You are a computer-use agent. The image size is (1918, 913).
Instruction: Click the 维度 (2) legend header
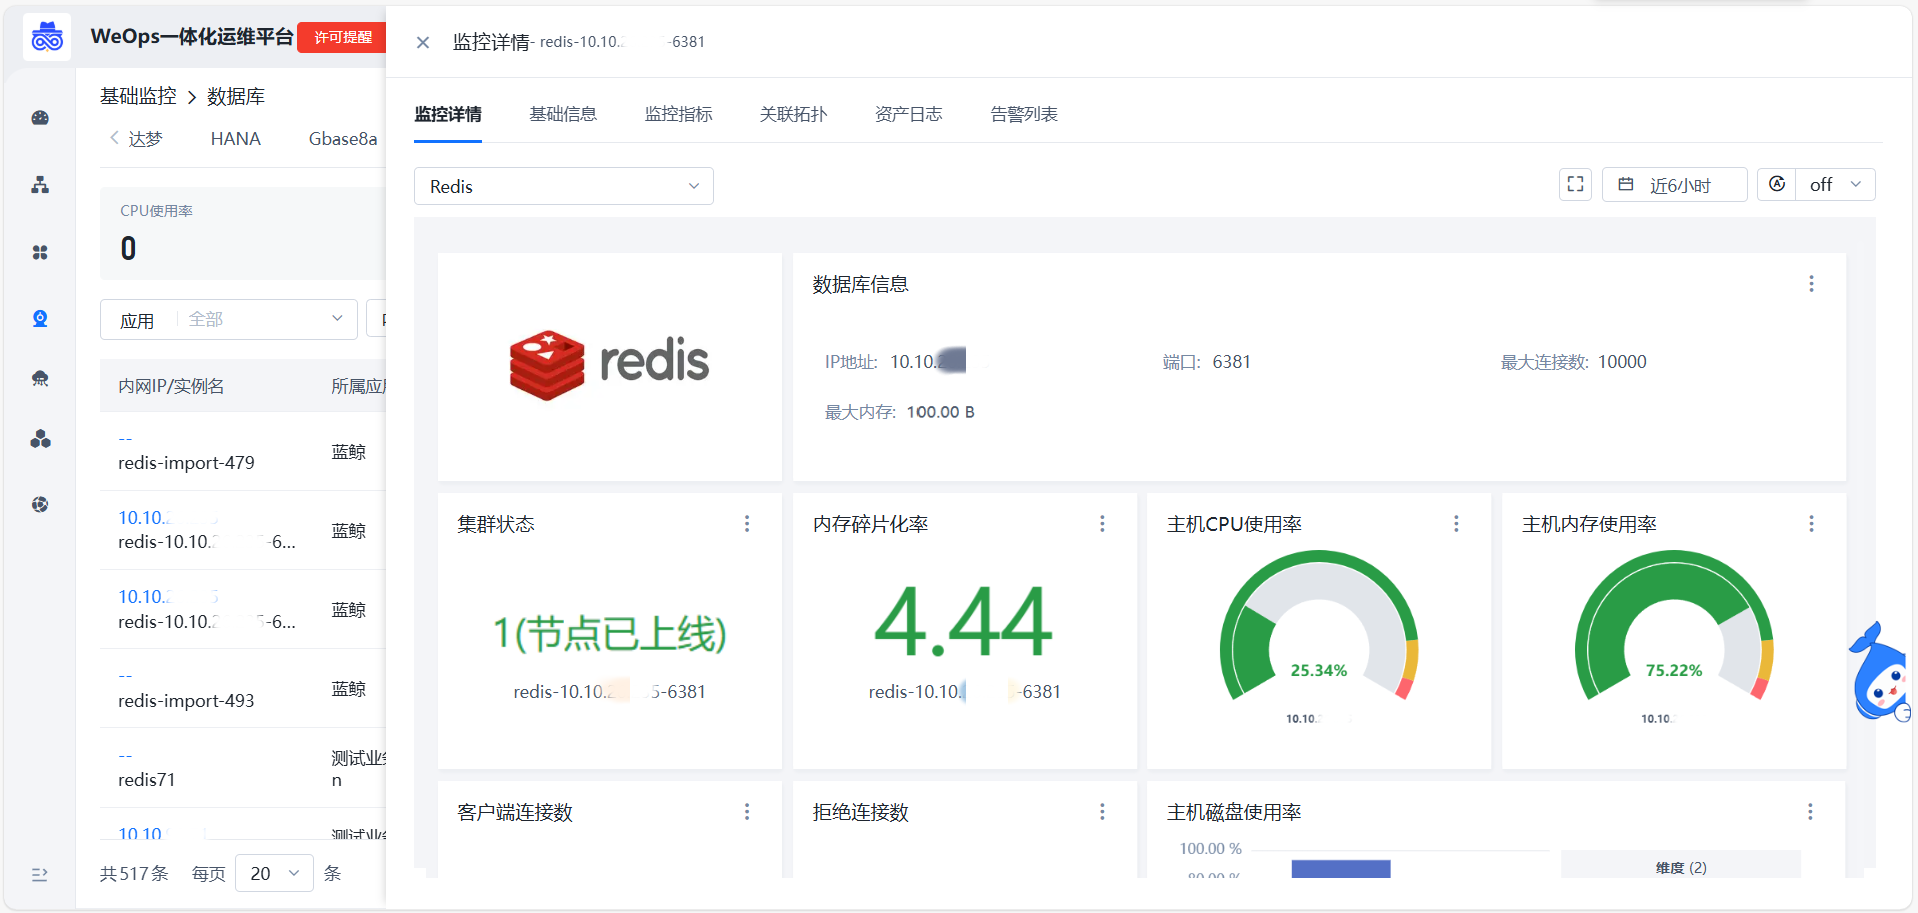[x=1681, y=867]
